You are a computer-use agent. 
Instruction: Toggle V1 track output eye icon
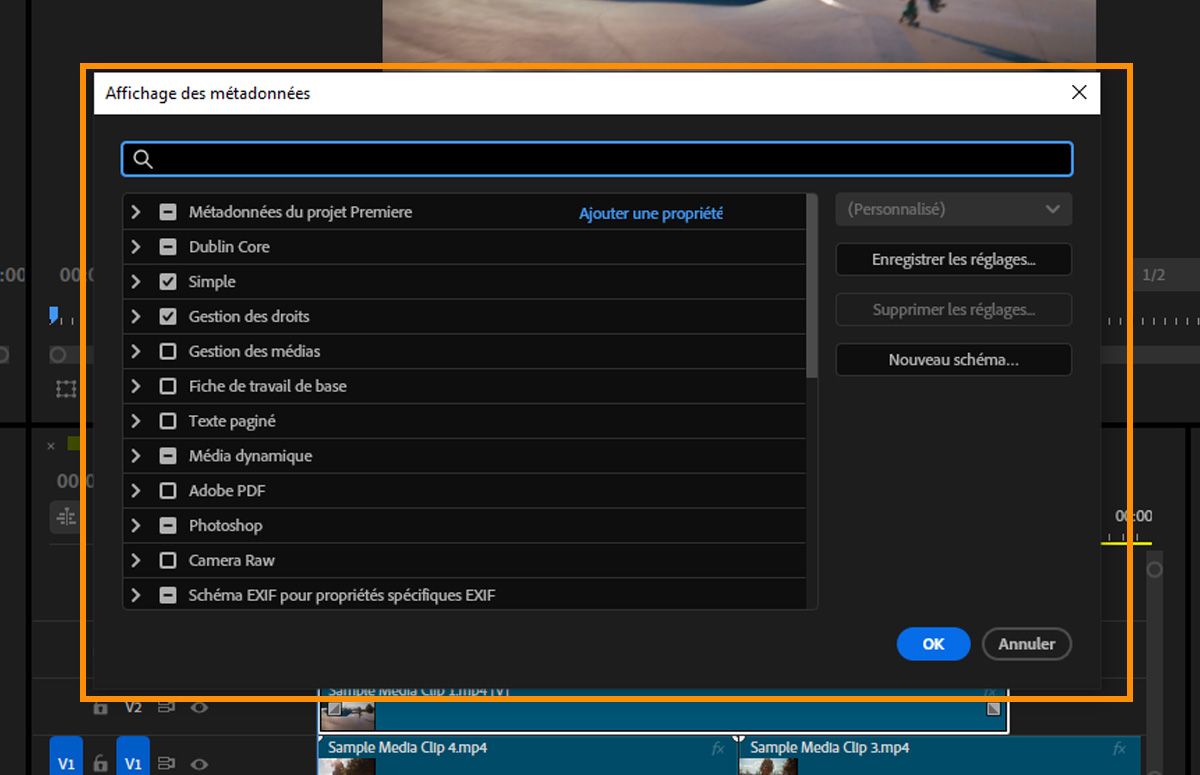click(199, 763)
